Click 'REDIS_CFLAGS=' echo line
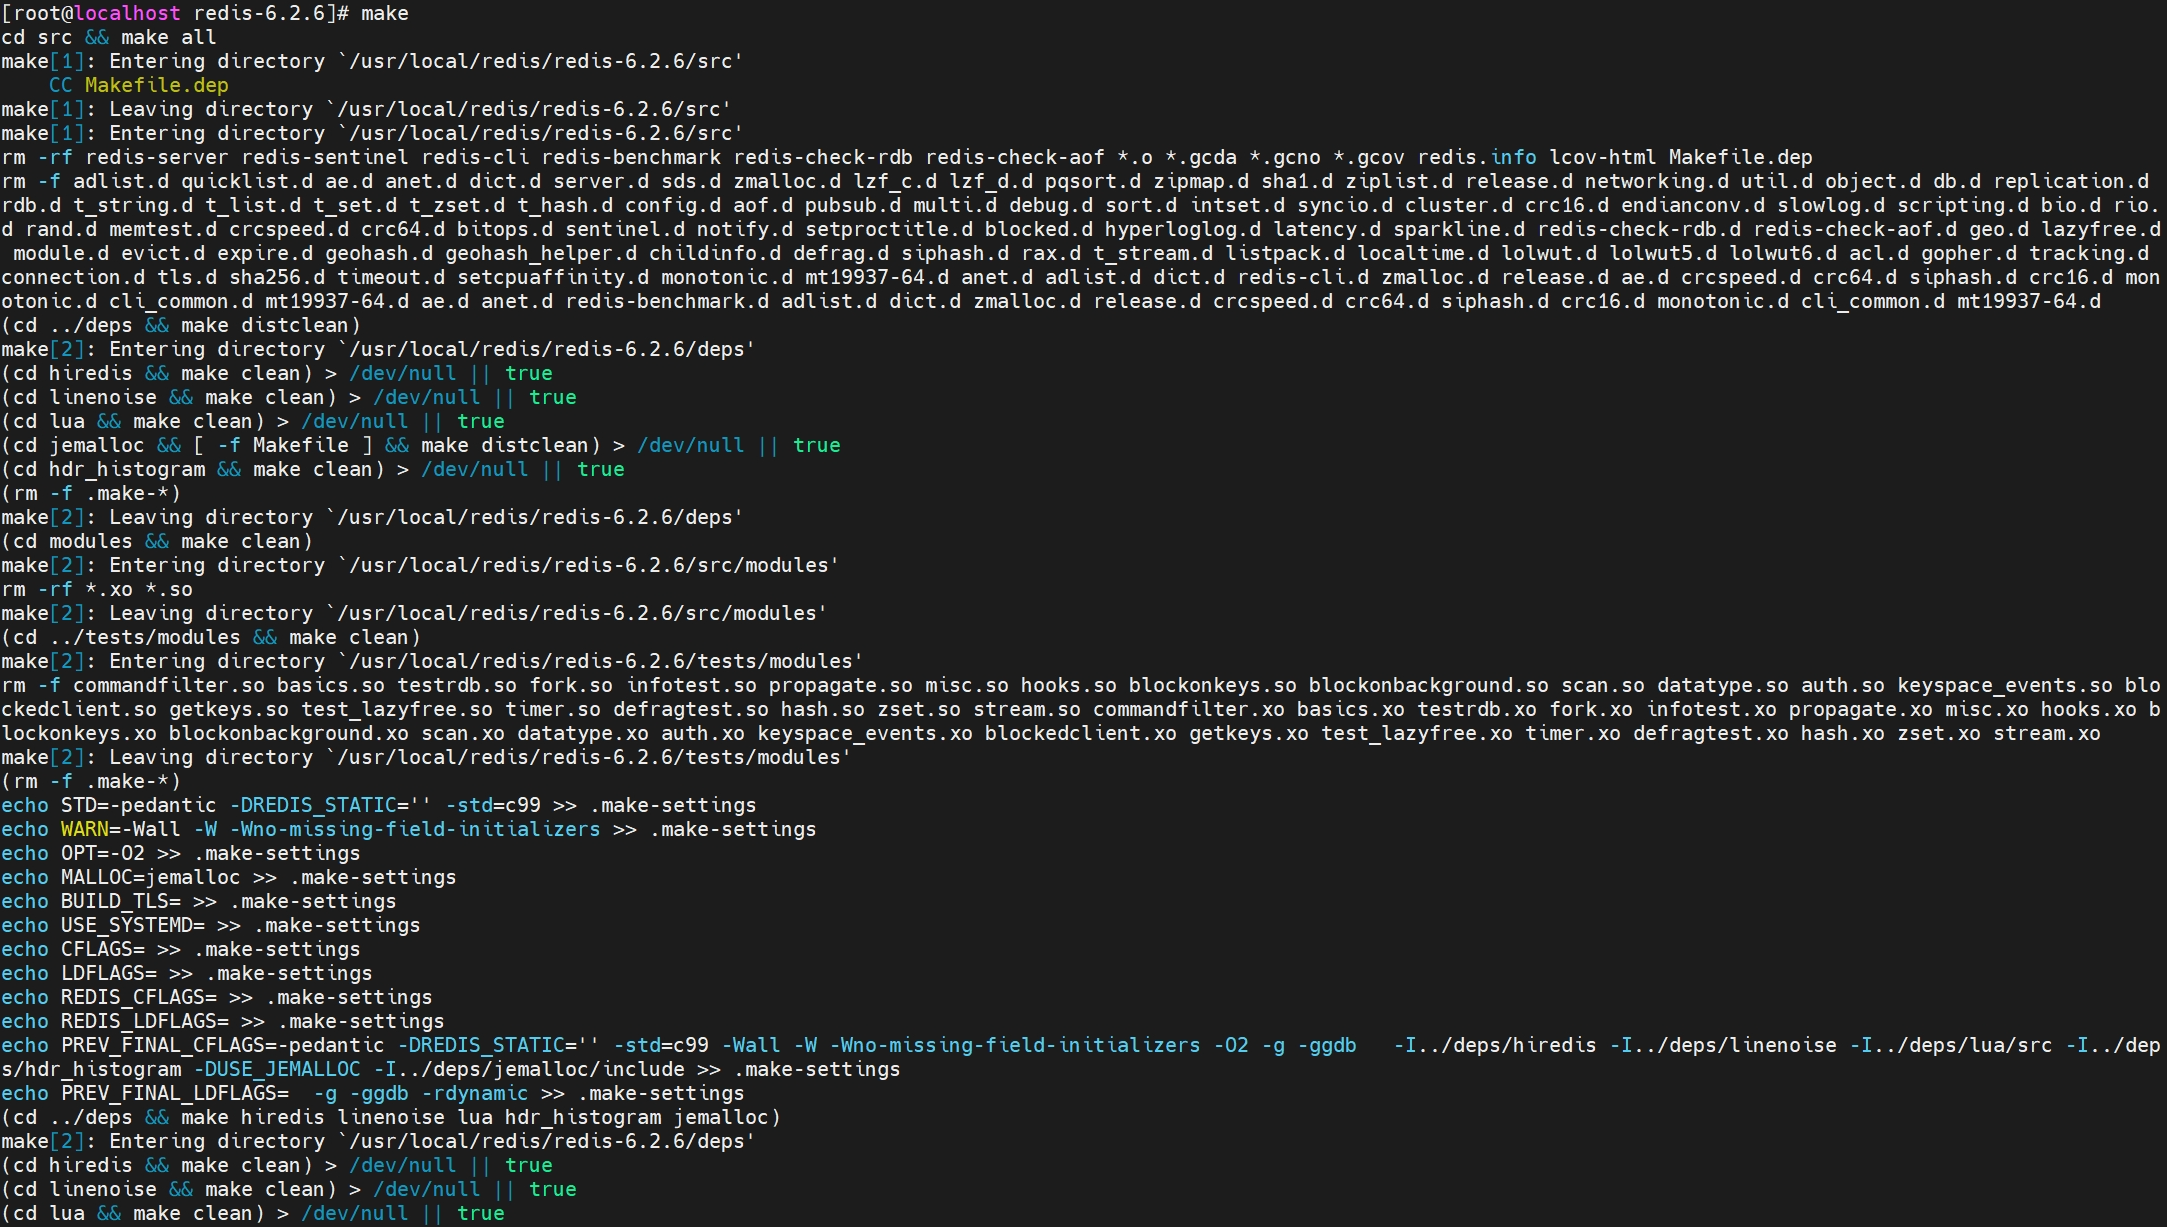 217,997
